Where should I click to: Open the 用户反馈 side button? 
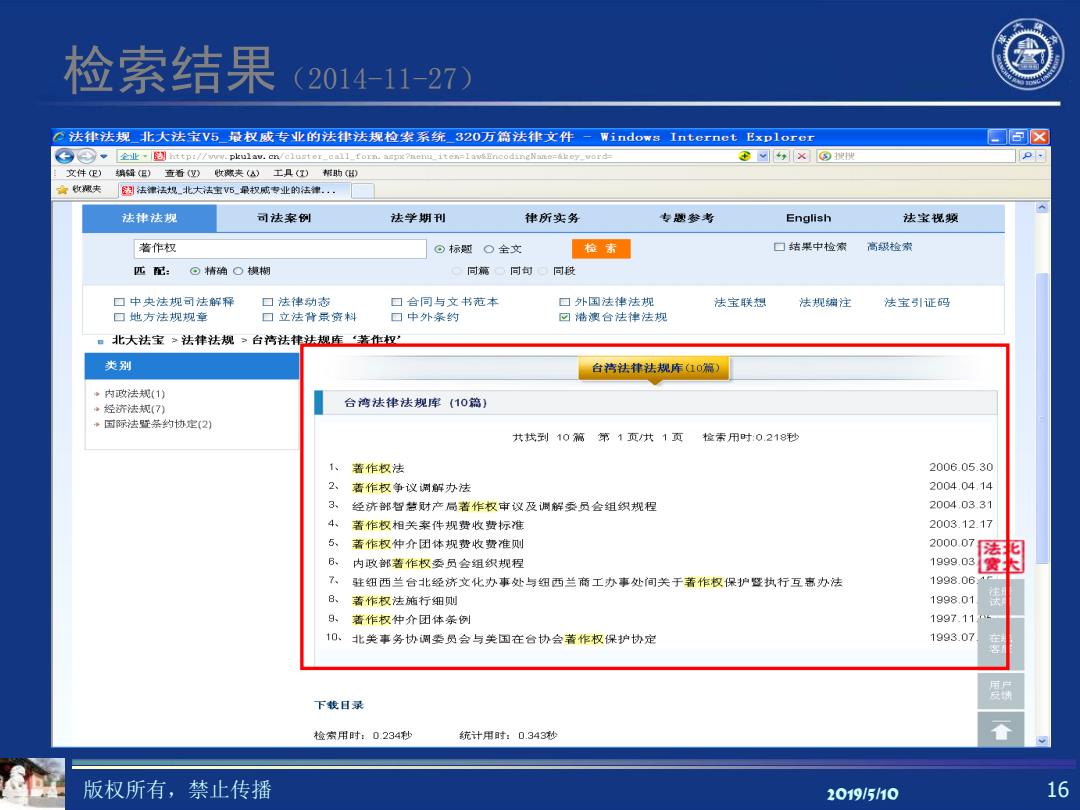coord(1001,691)
